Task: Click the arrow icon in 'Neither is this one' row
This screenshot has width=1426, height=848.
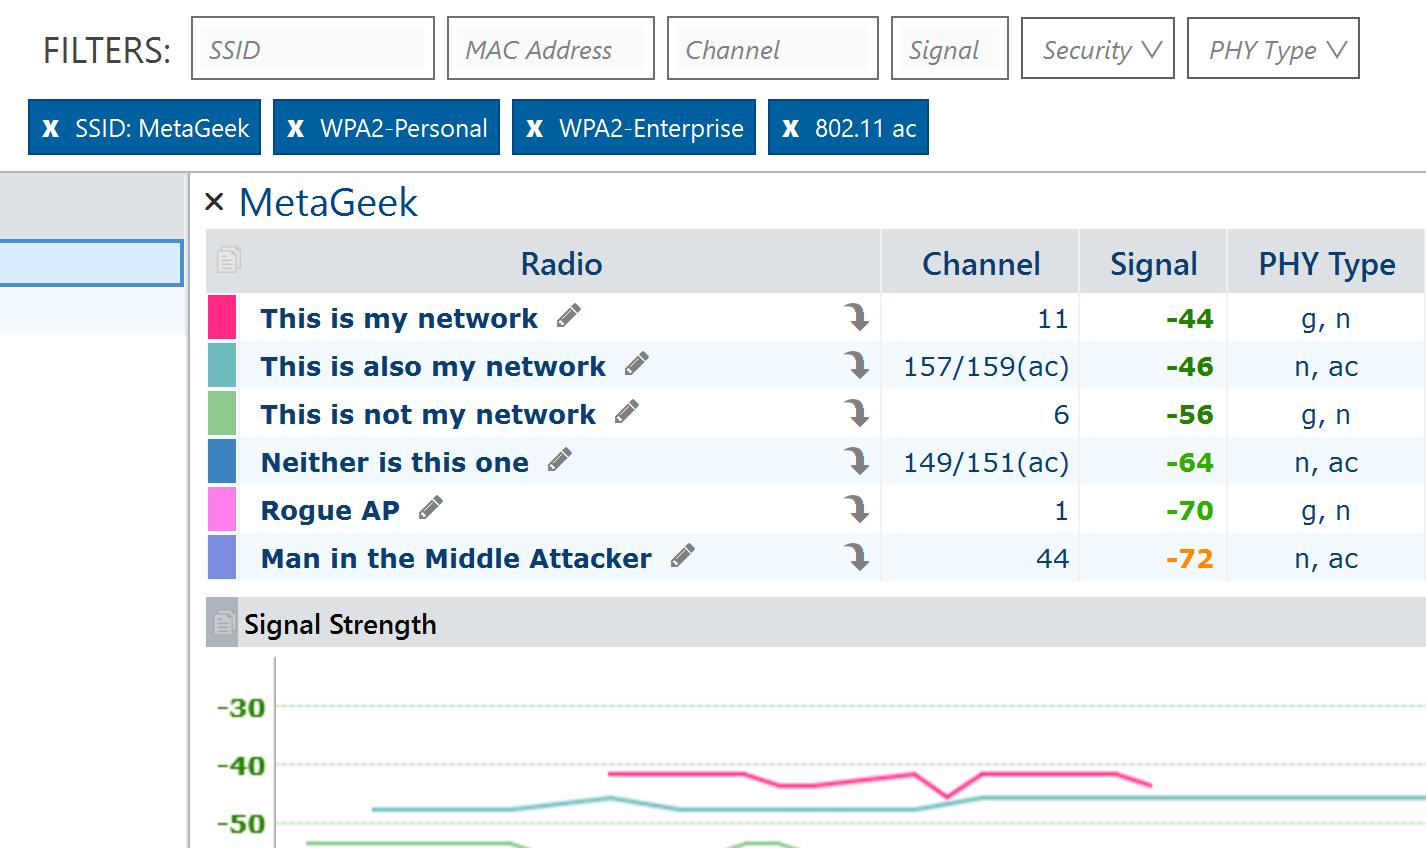Action: (856, 461)
